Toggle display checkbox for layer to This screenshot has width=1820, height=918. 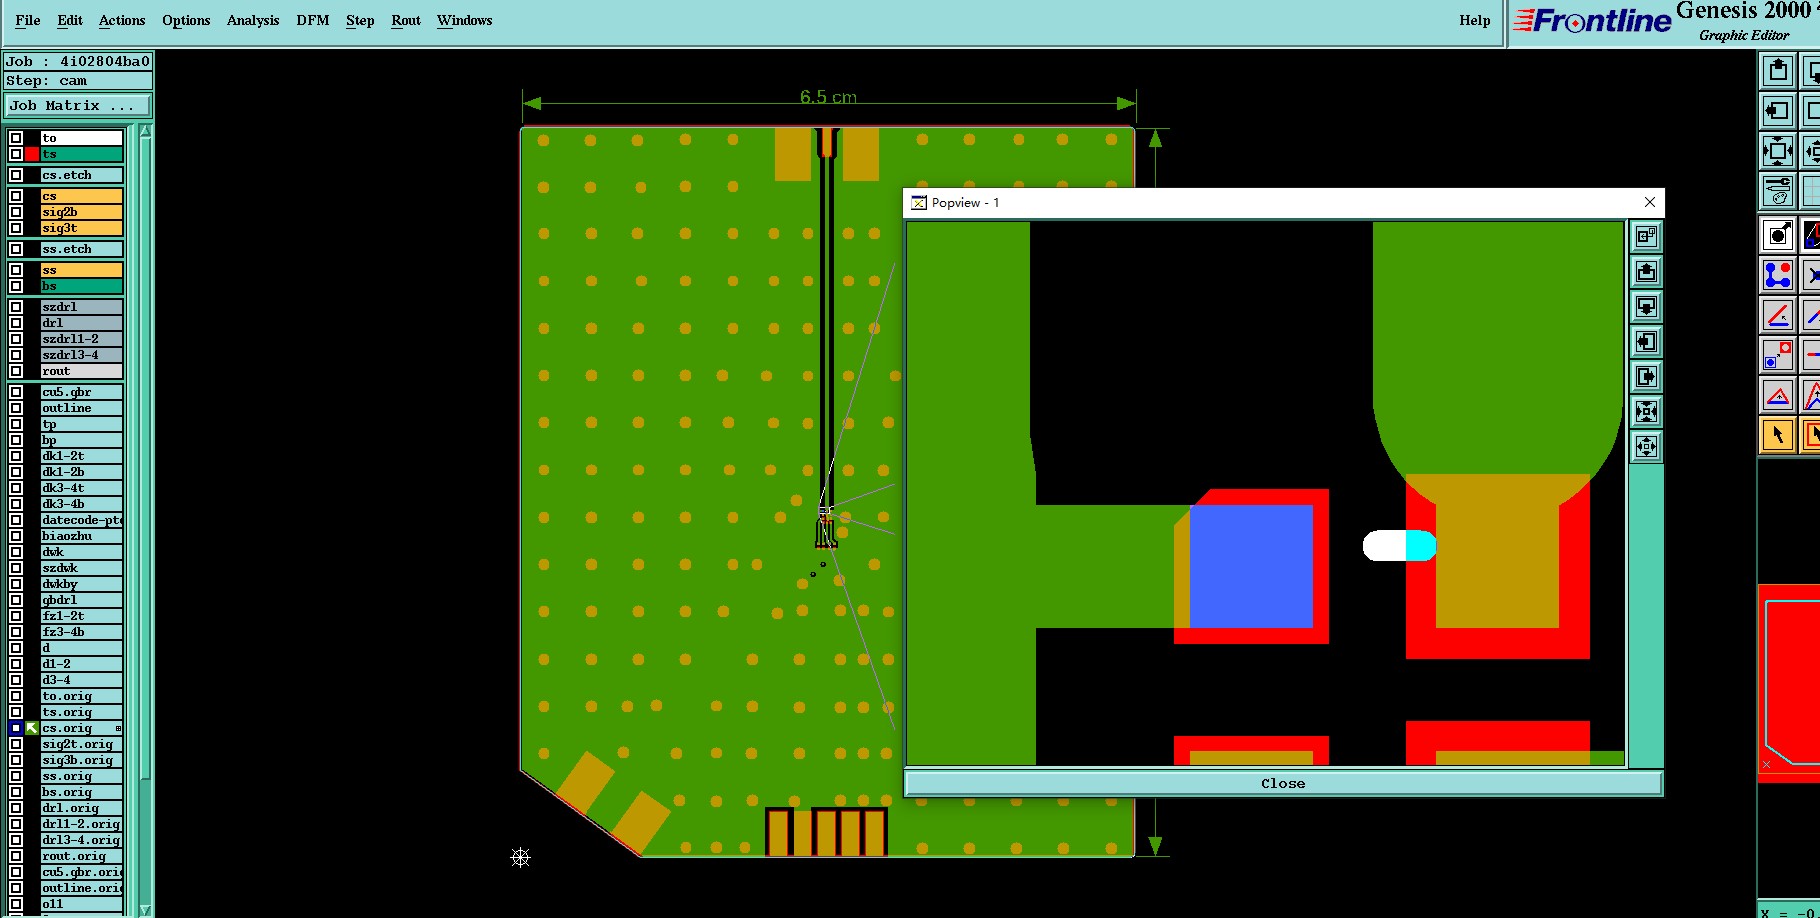point(16,138)
